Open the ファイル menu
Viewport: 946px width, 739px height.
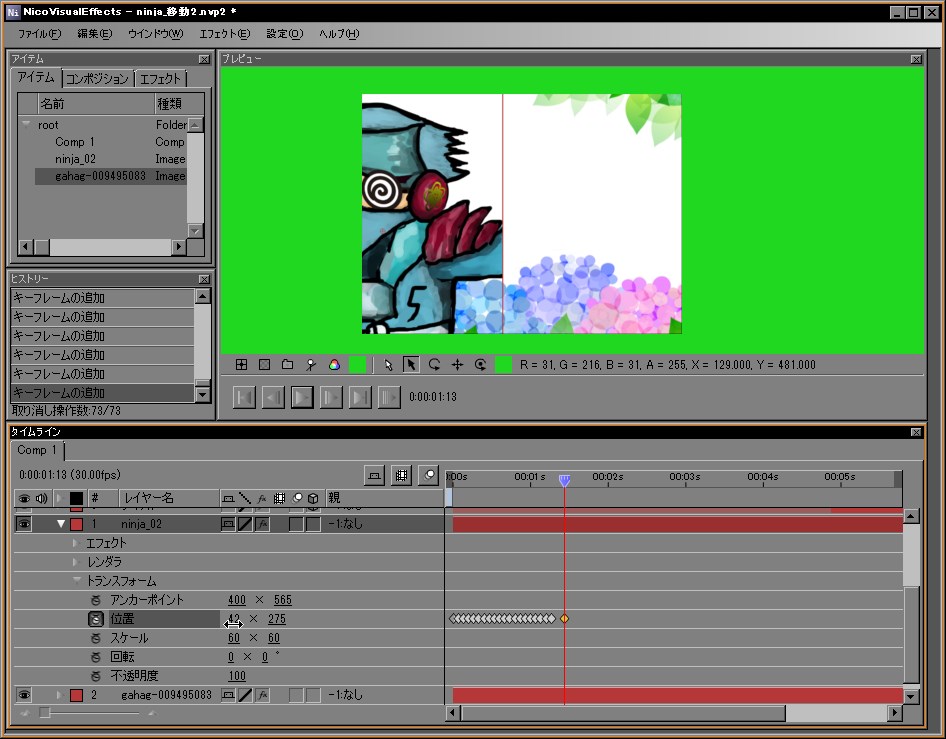tap(39, 34)
